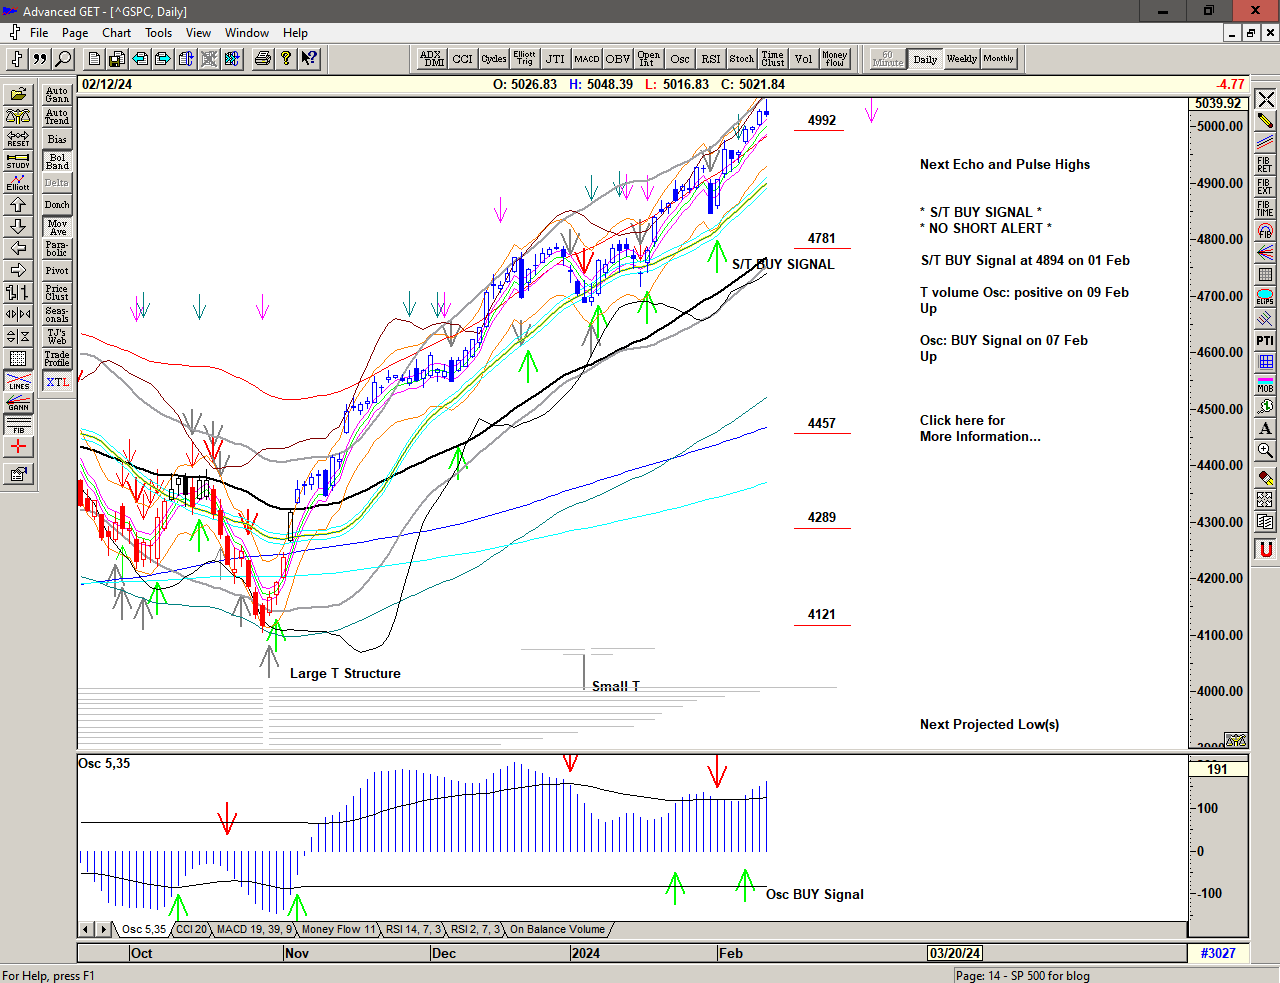Image resolution: width=1280 pixels, height=983 pixels.
Task: Click the PTI indicator icon
Action: [1265, 341]
